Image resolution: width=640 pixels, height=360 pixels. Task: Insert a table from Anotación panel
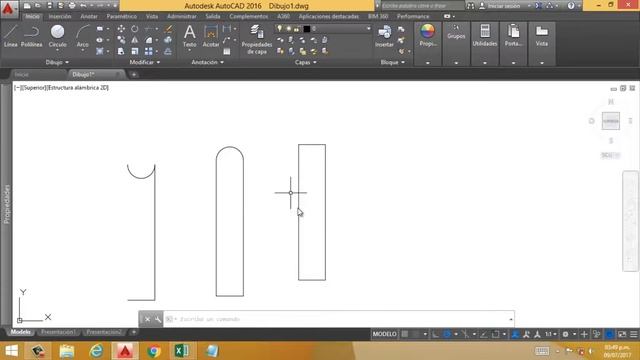coord(227,51)
